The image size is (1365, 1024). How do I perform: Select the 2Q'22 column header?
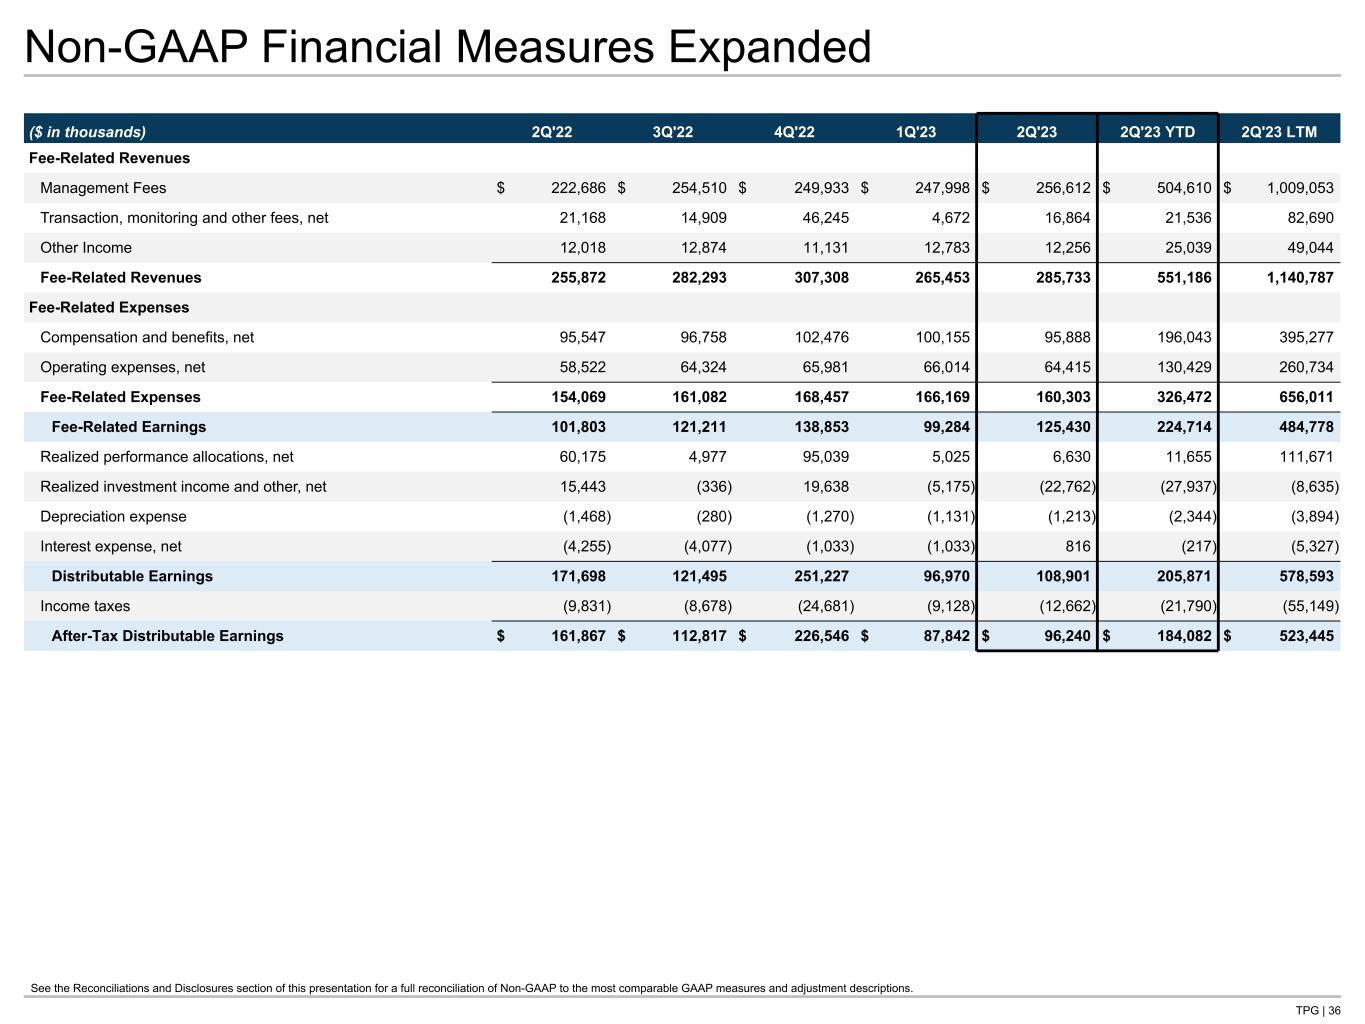551,132
